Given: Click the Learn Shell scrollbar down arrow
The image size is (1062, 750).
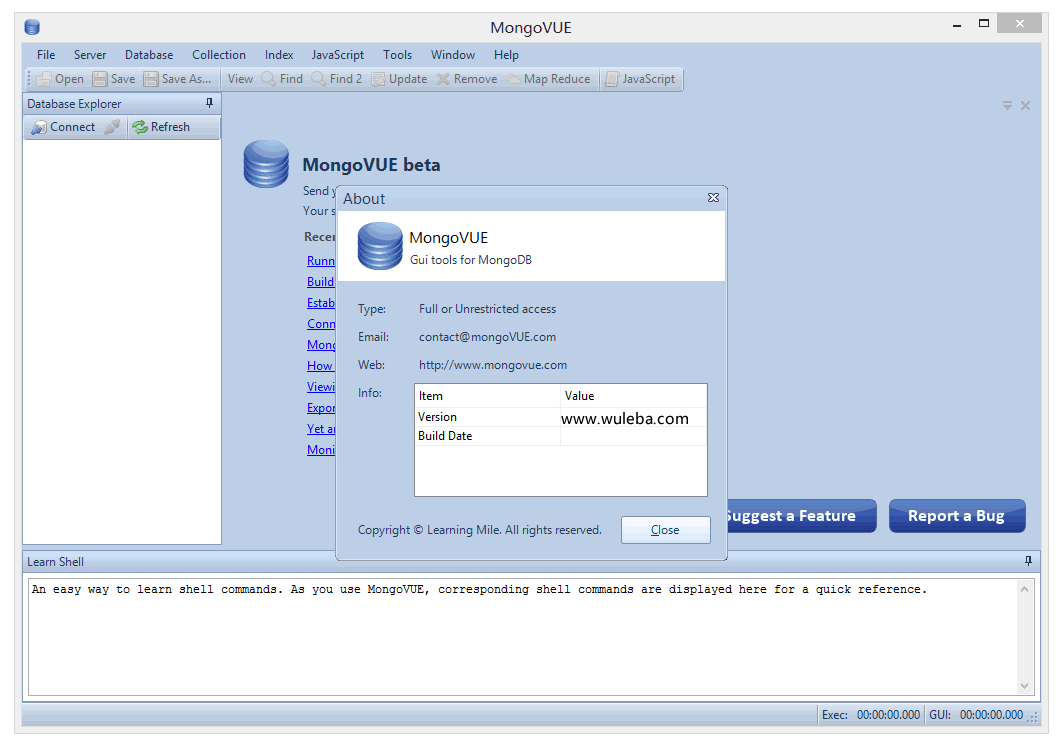Looking at the screenshot, I should coord(1024,686).
